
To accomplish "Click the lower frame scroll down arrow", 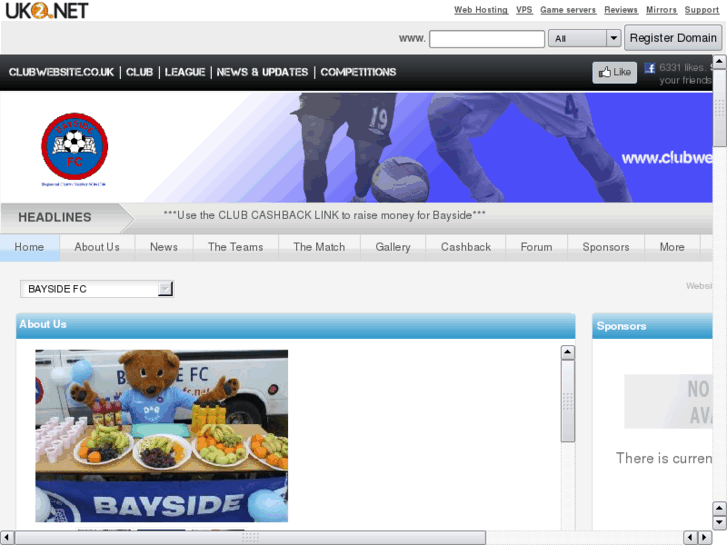I will pos(719,523).
